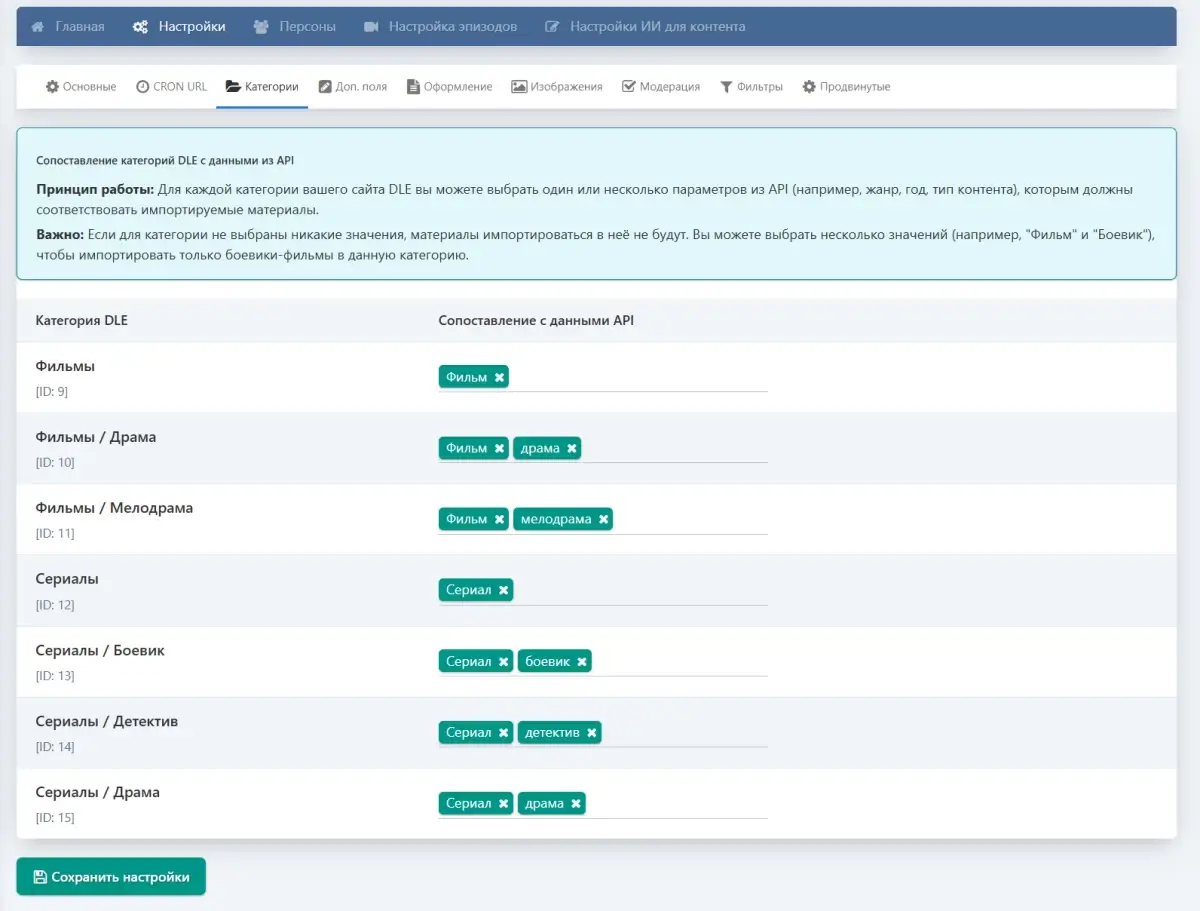Delete 'детектив' tag from Сериалы / Детектив
Screen dimensions: 1200x911
click(x=592, y=732)
